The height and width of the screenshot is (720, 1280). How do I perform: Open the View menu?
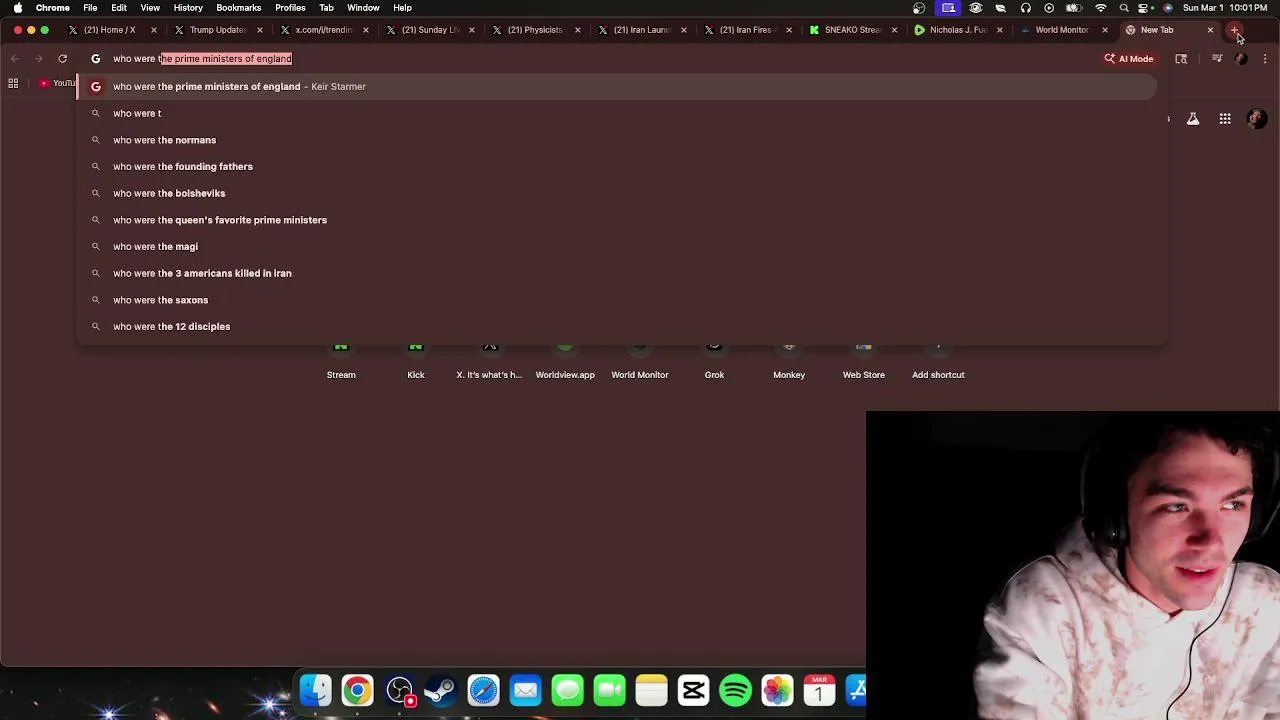150,8
